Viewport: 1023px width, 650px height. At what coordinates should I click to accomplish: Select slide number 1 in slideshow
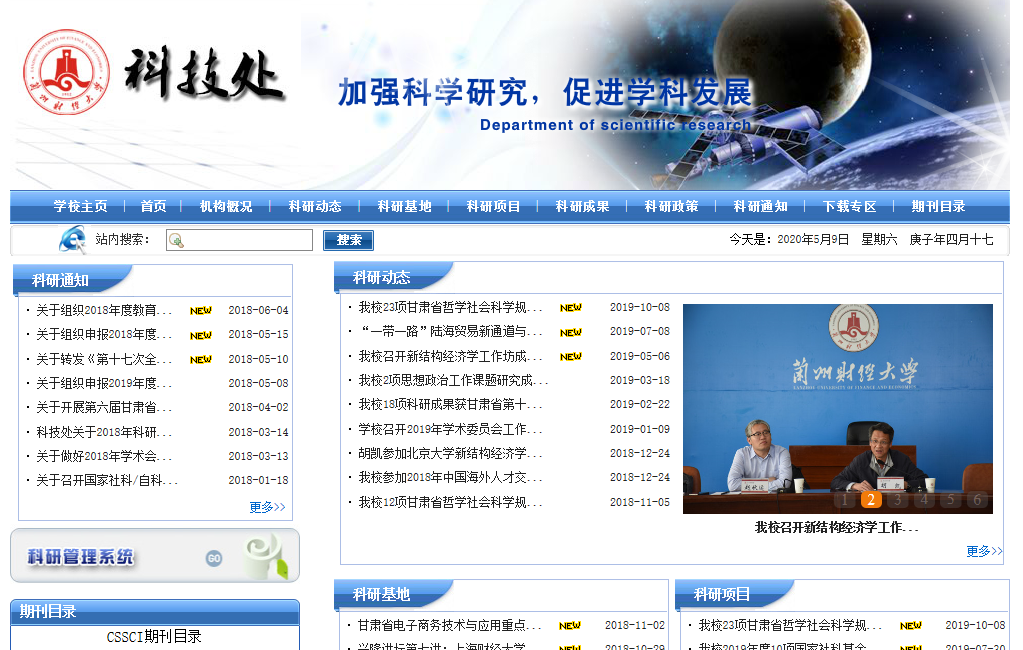(x=845, y=500)
